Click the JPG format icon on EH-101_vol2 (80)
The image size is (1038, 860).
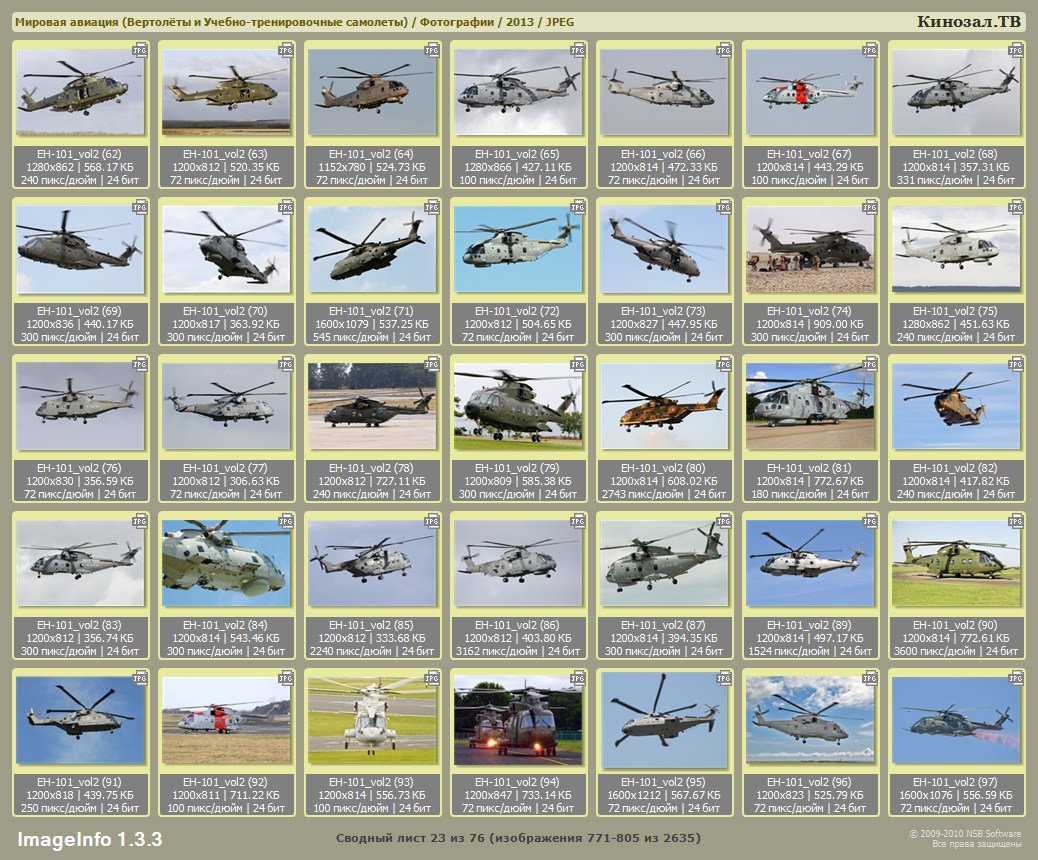tap(724, 364)
